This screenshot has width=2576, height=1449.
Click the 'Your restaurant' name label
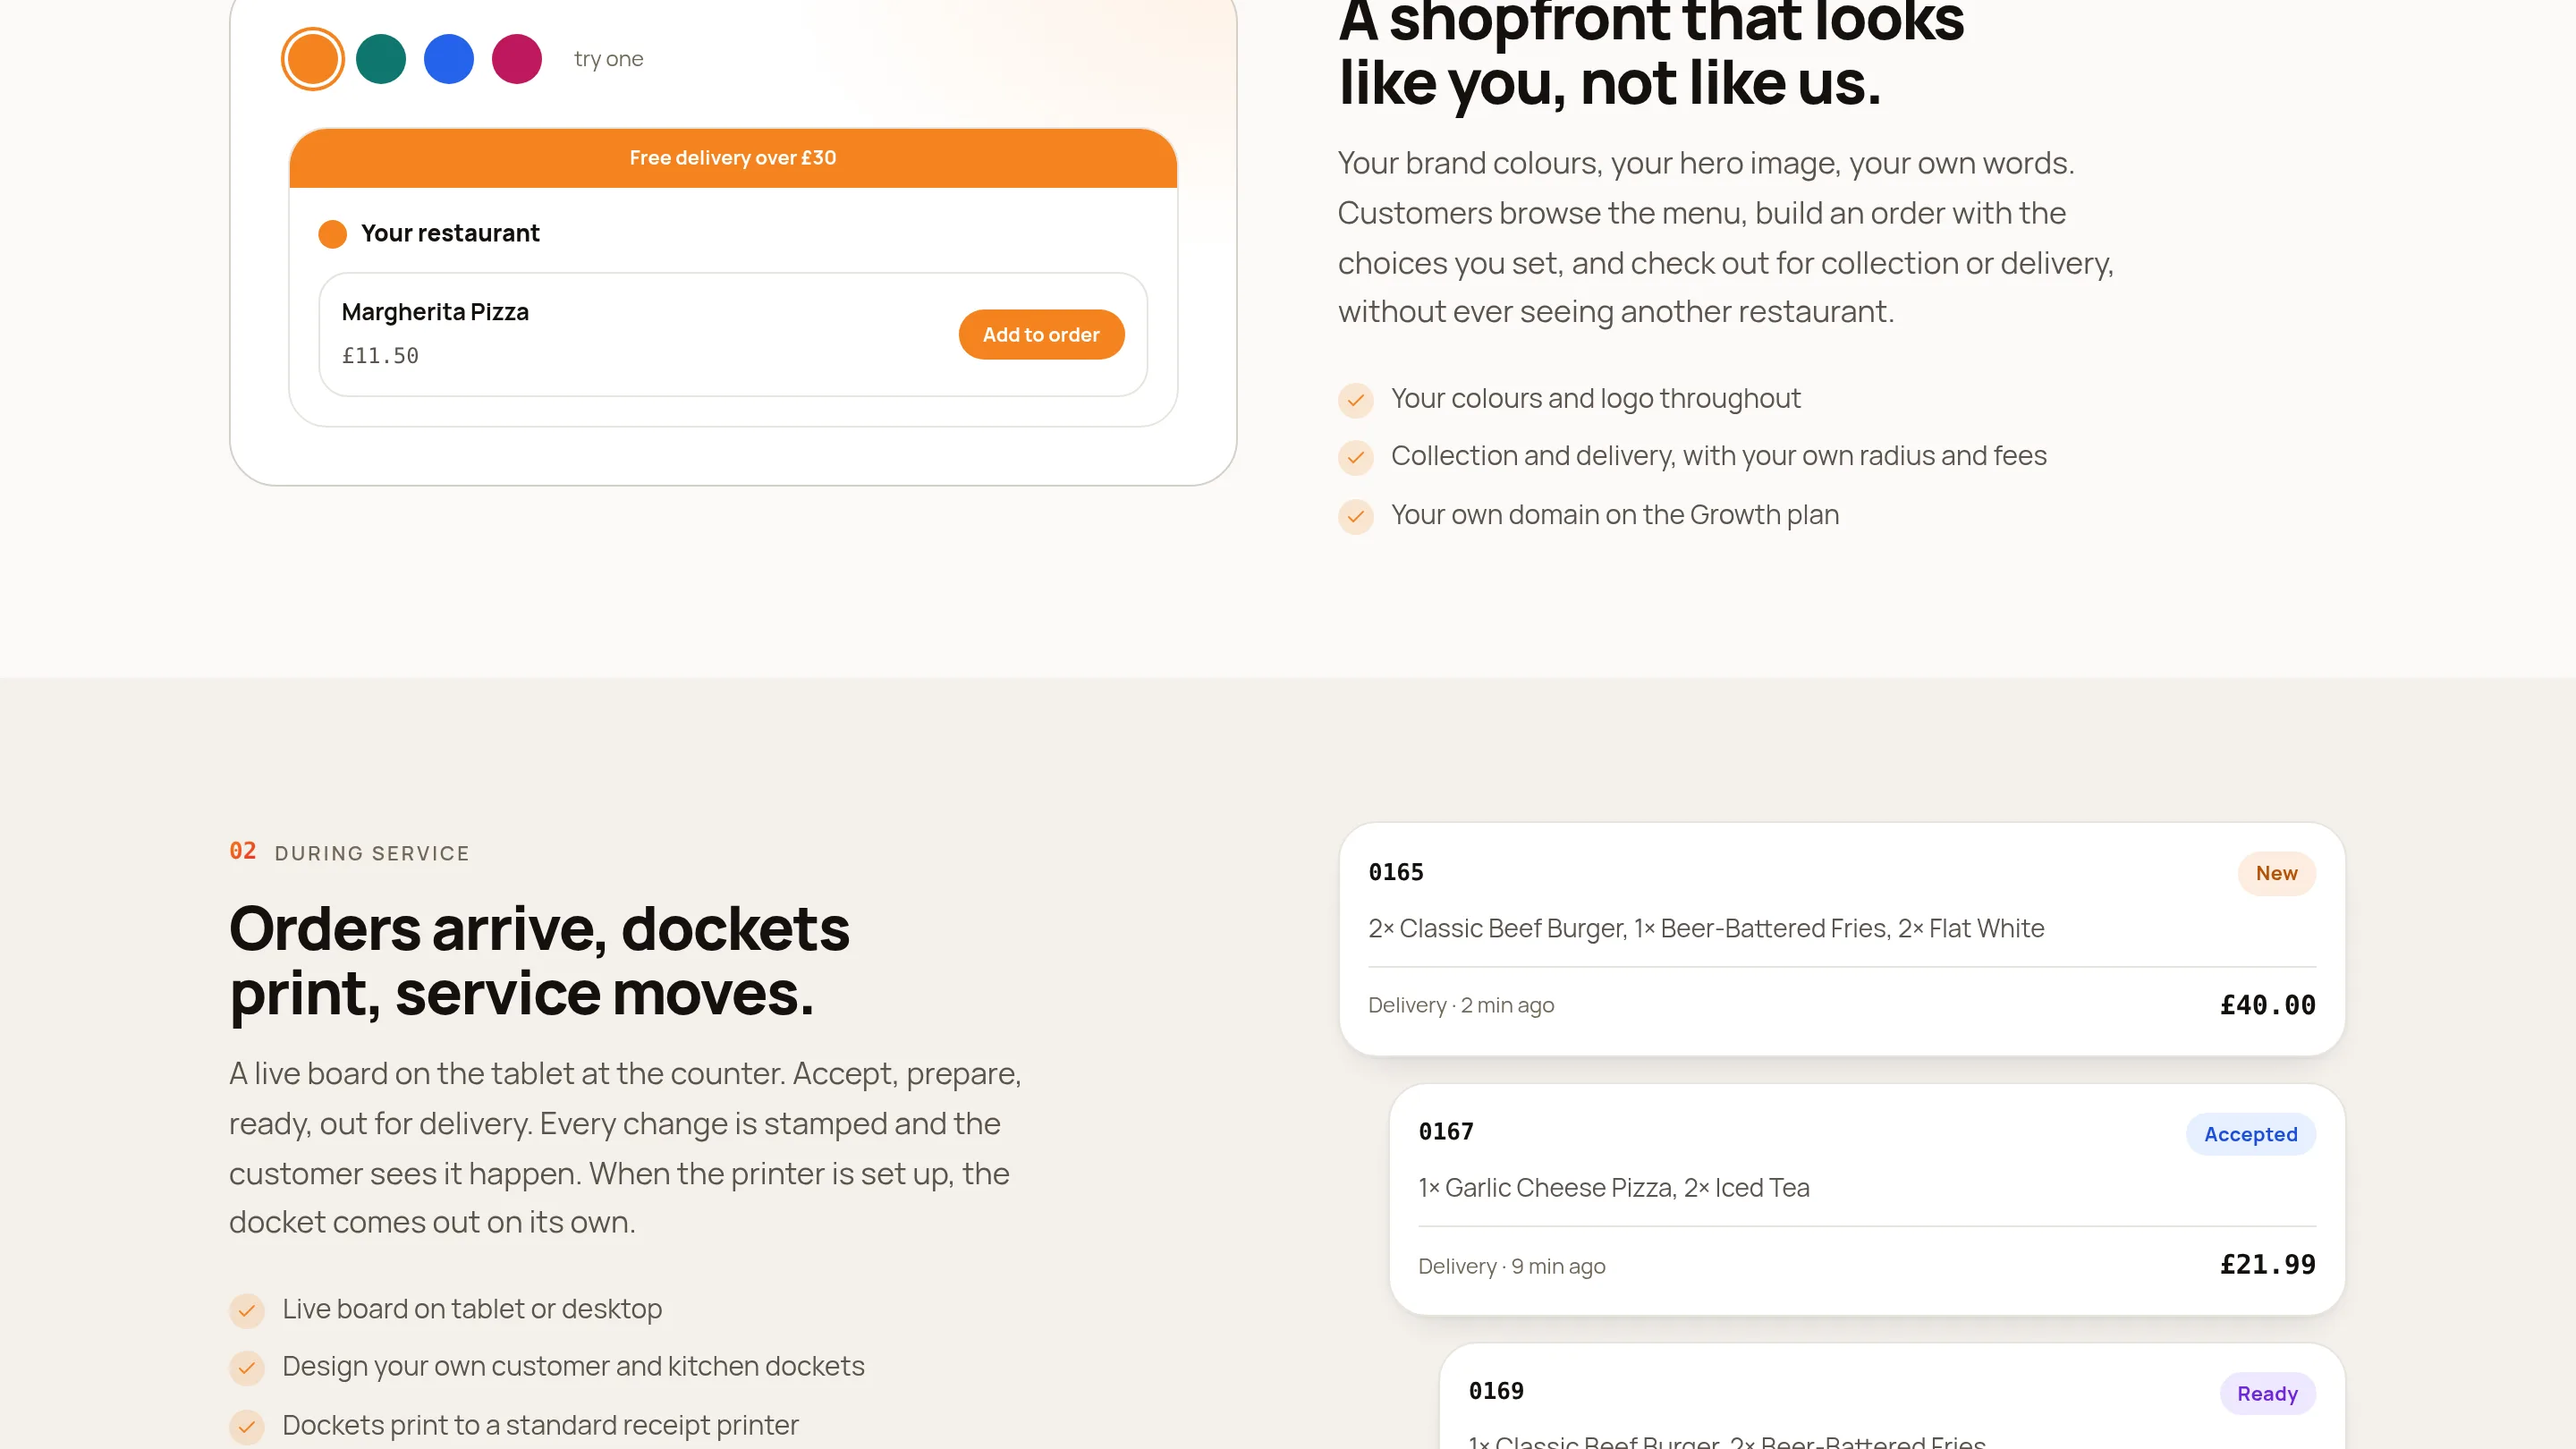450,233
